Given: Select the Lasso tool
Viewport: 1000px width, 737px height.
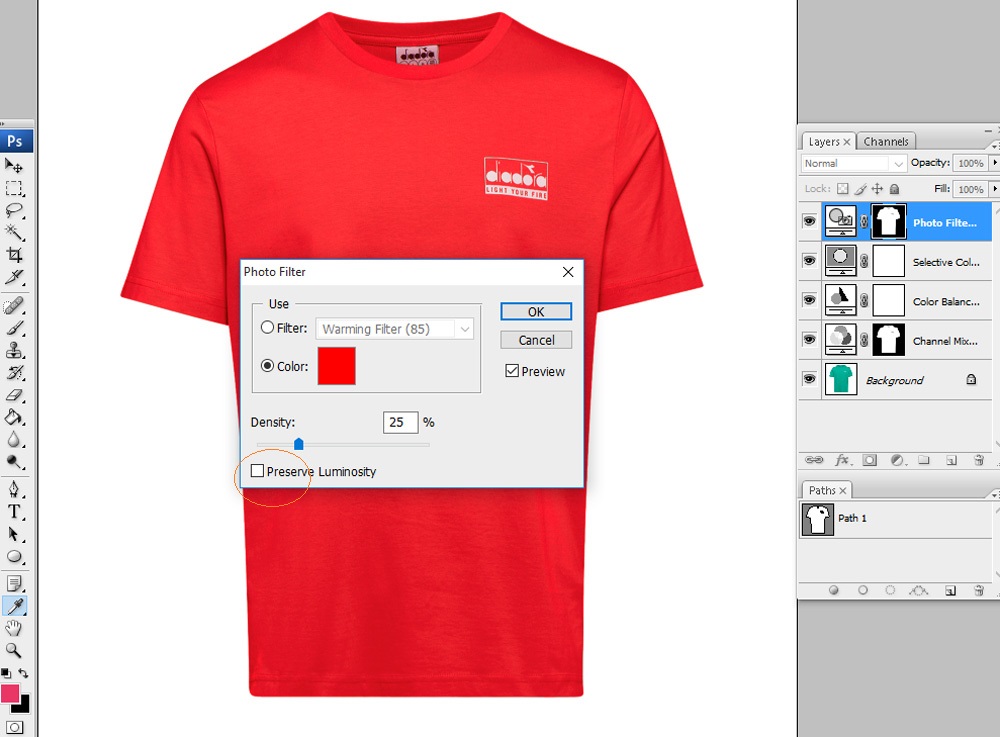Looking at the screenshot, I should click(x=13, y=210).
